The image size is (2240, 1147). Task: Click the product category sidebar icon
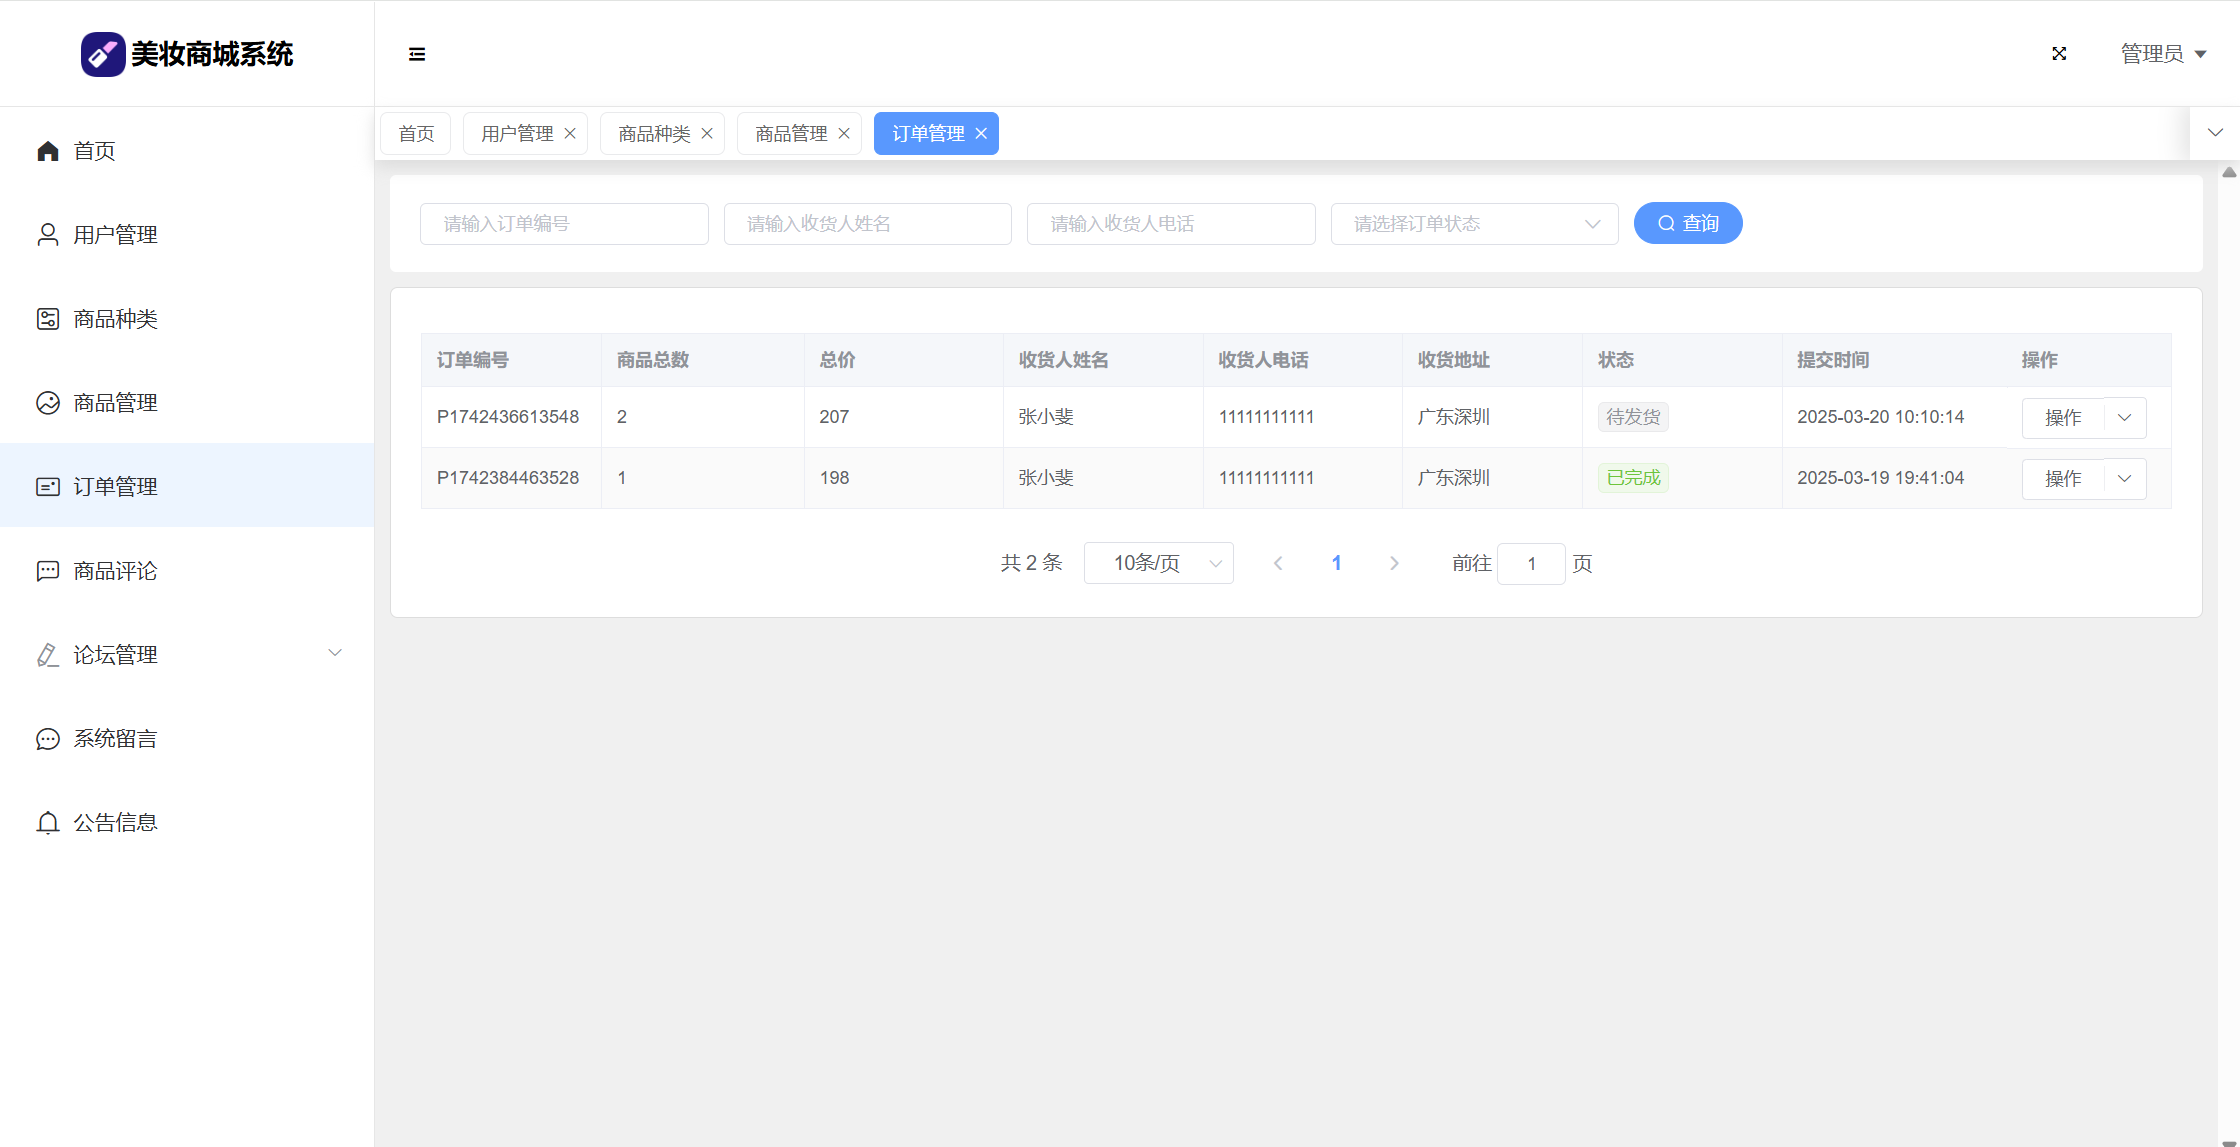(x=48, y=319)
